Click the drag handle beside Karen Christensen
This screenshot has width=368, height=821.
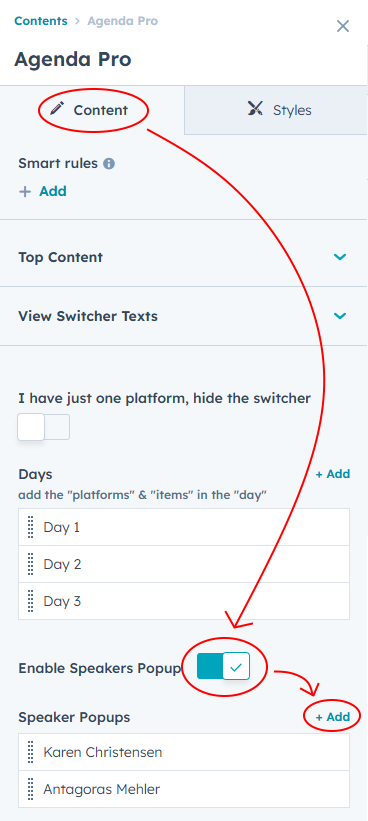pyautogui.click(x=30, y=752)
